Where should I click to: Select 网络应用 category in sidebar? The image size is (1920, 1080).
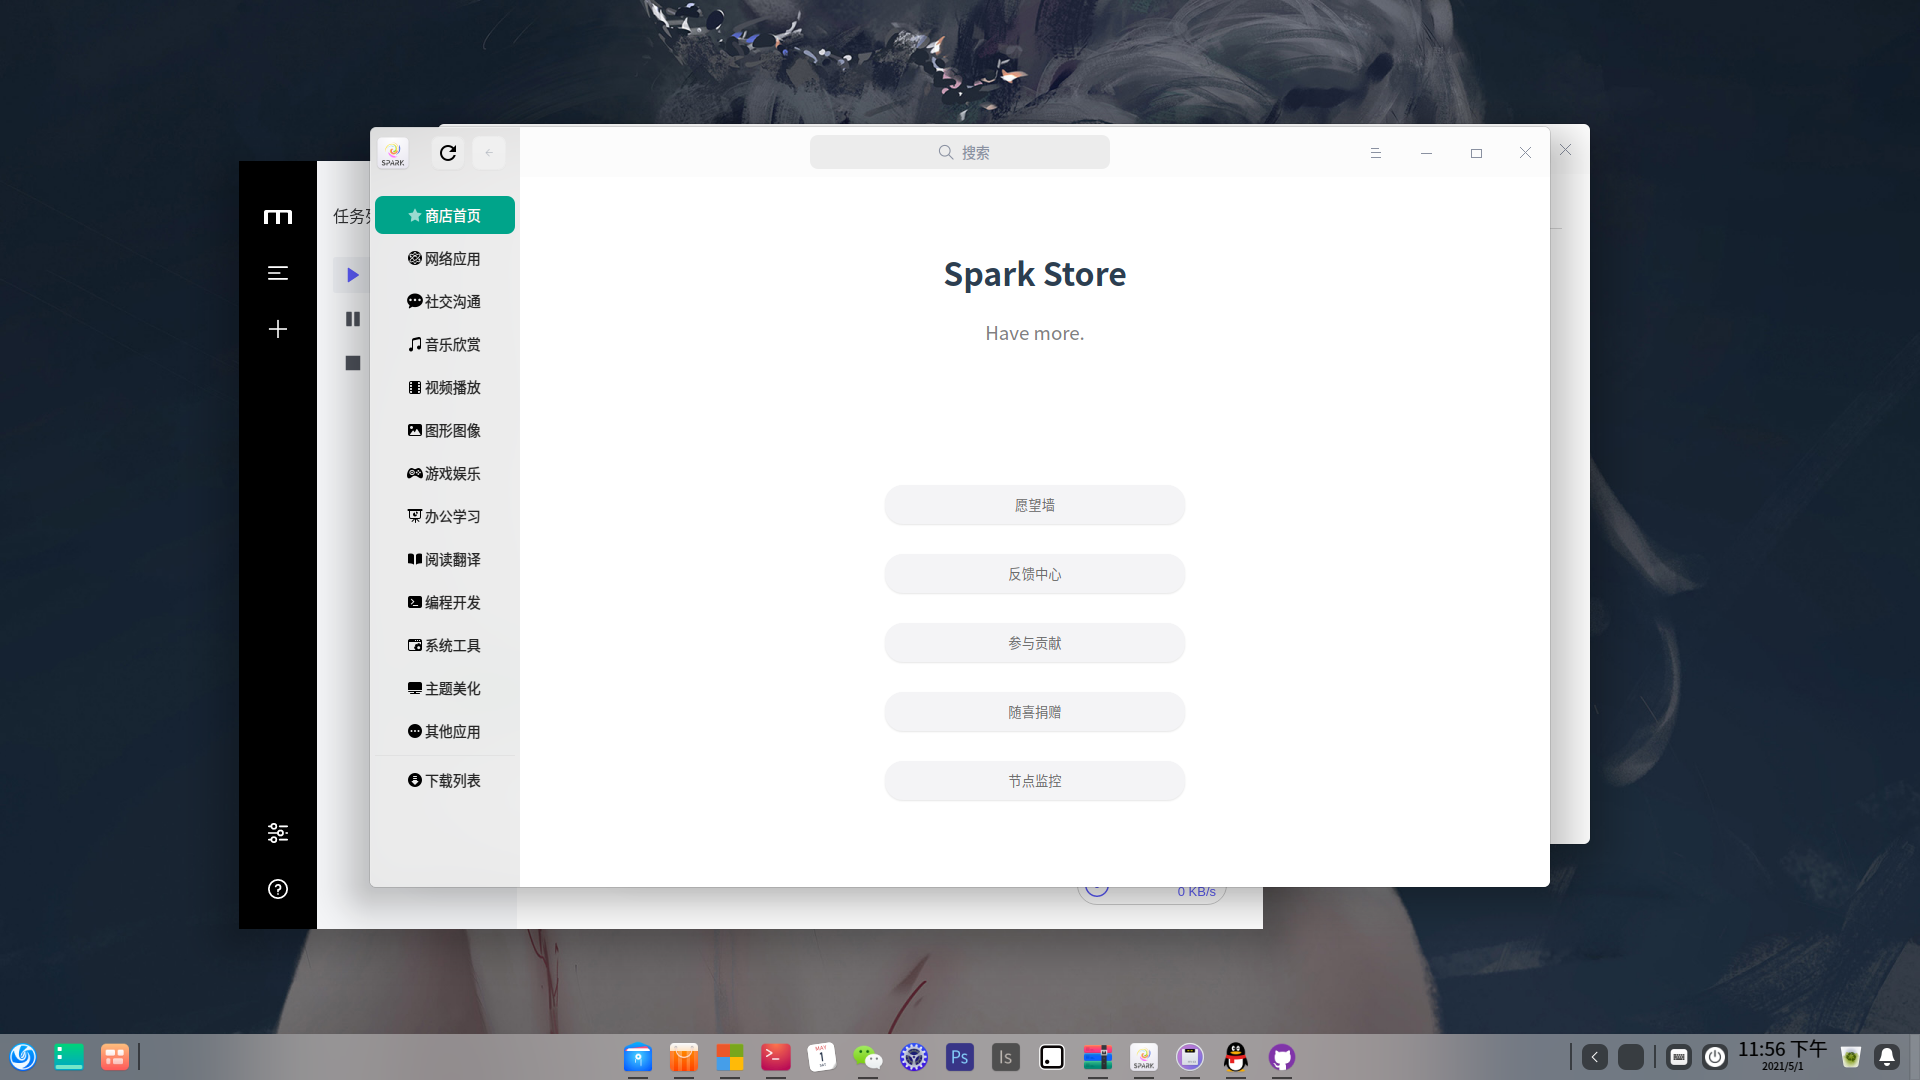(444, 259)
